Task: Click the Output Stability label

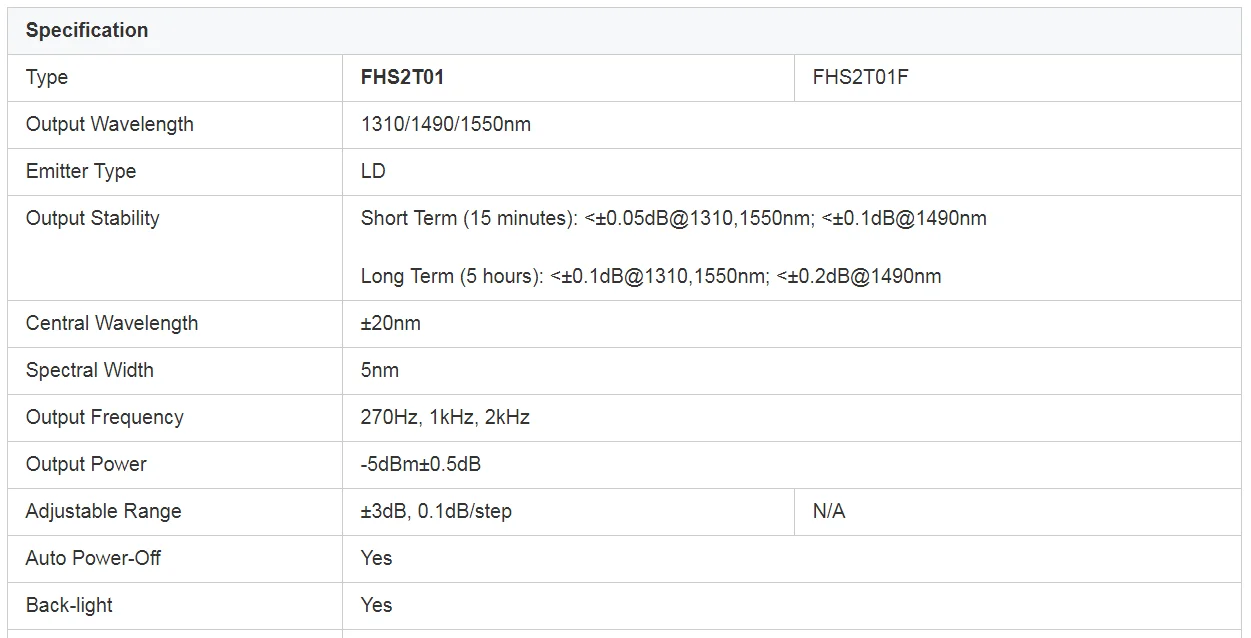Action: click(x=93, y=218)
